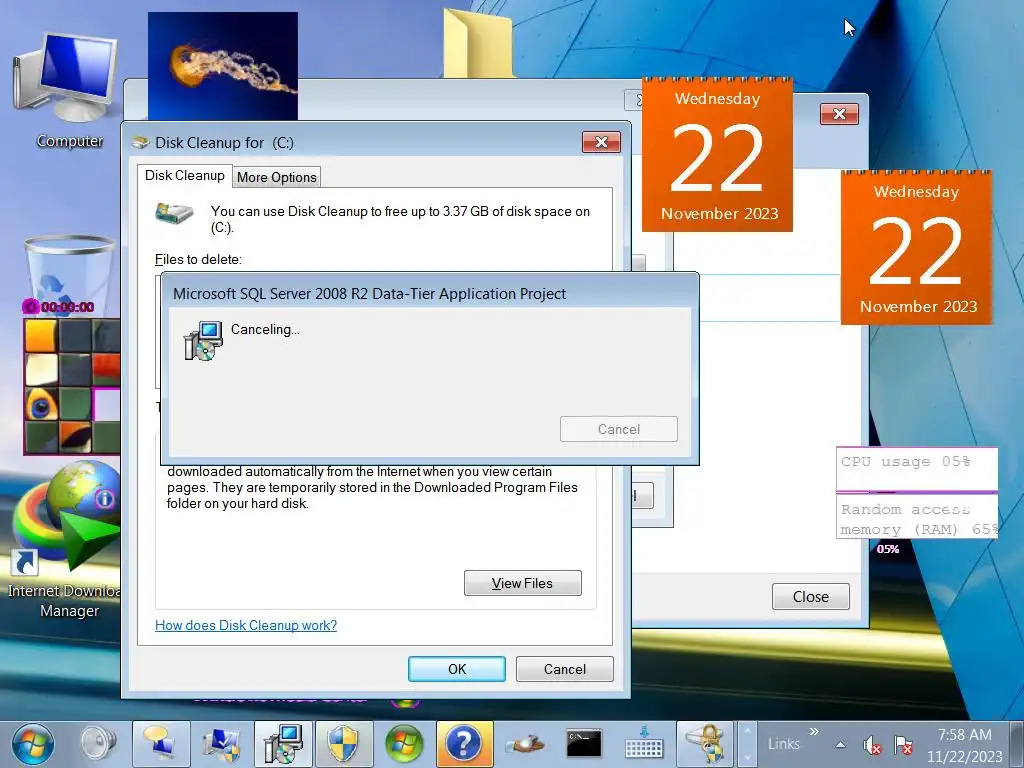Click the Action Center flag tray icon
Viewport: 1024px width, 768px height.
[x=903, y=744]
